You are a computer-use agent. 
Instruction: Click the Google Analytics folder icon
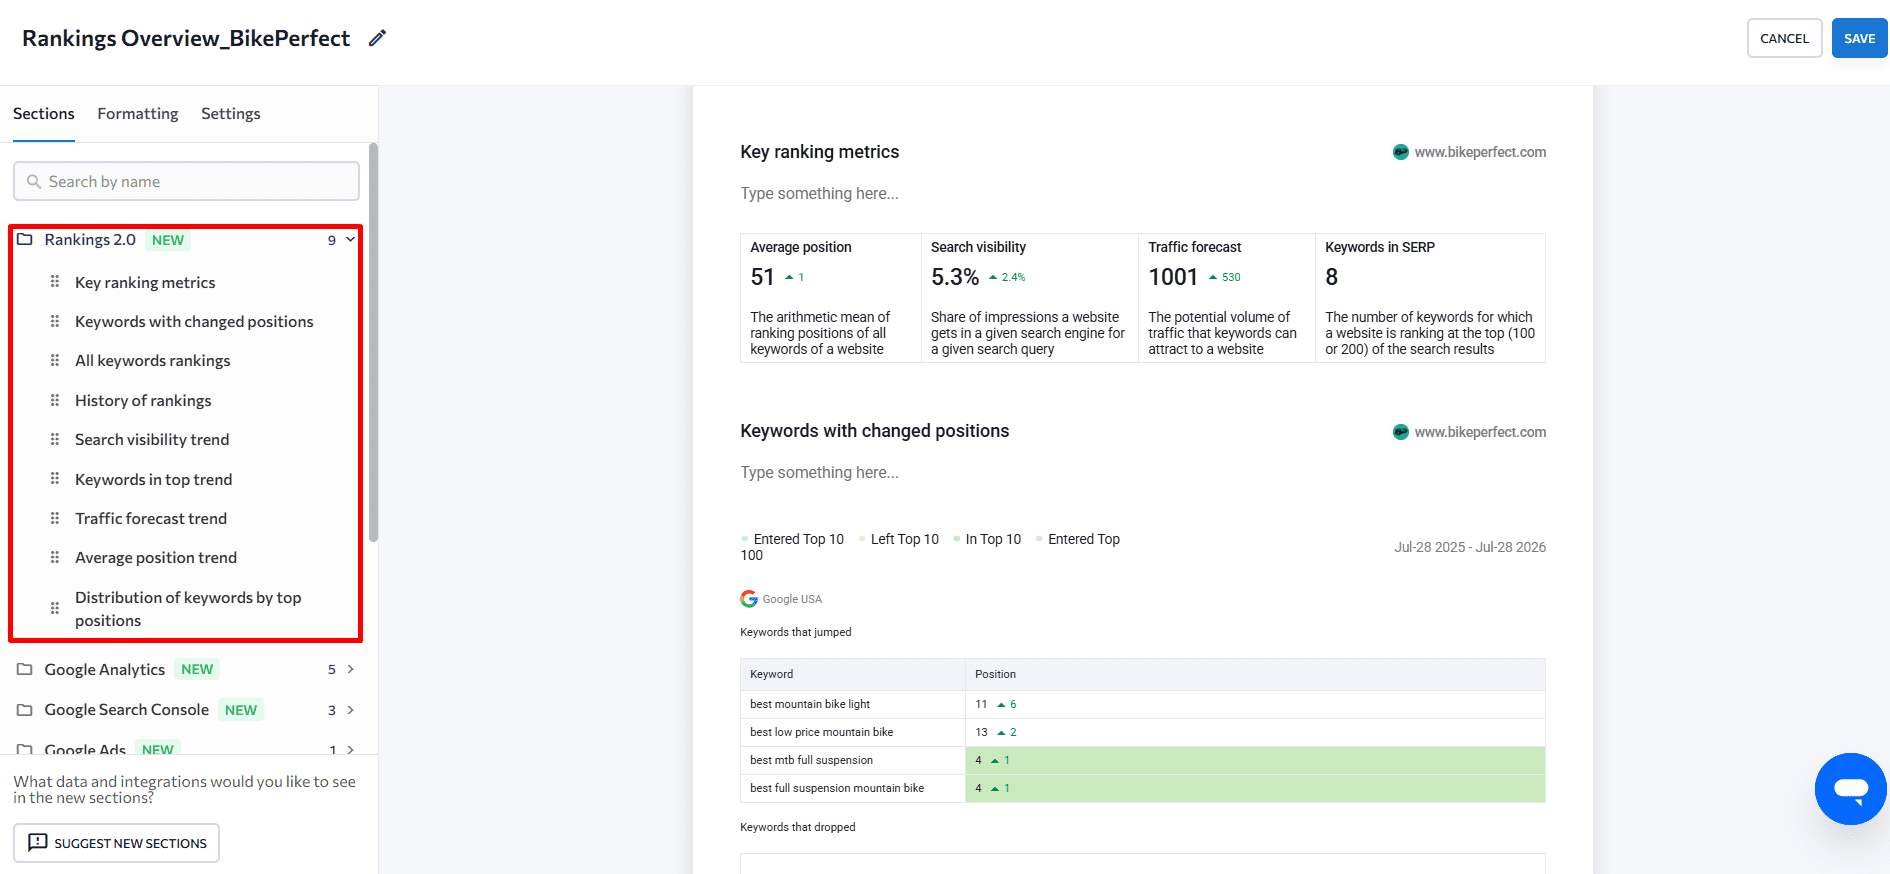[x=25, y=669]
